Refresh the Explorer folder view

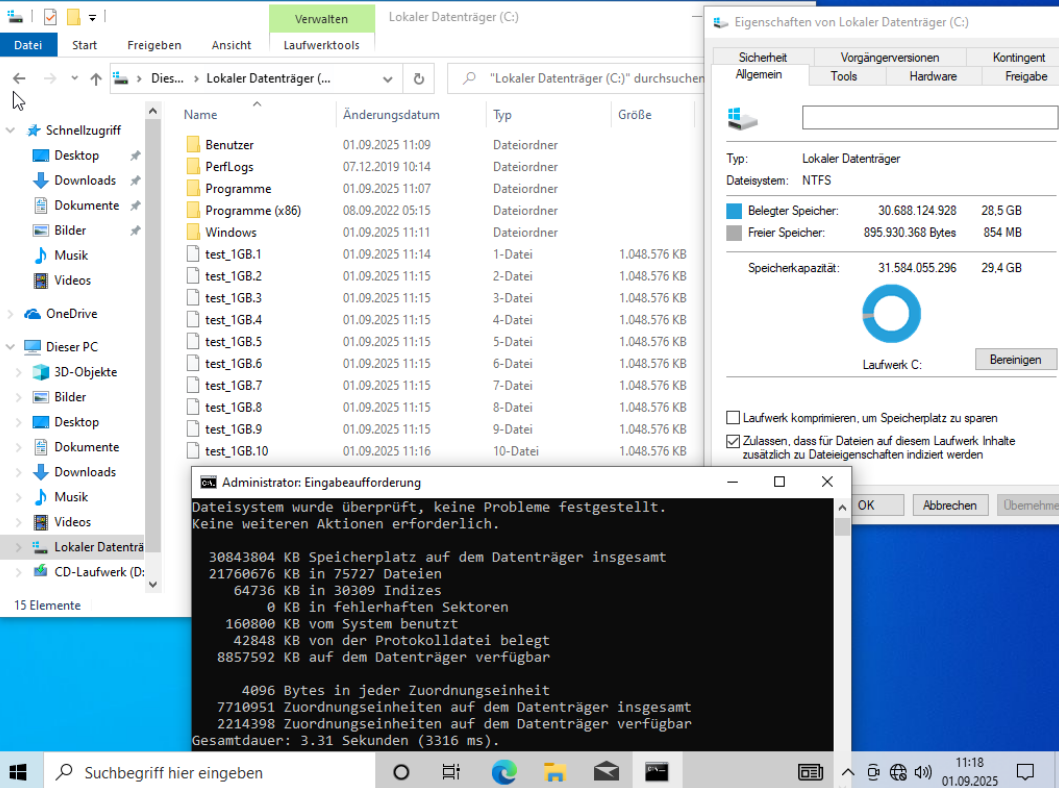(418, 79)
